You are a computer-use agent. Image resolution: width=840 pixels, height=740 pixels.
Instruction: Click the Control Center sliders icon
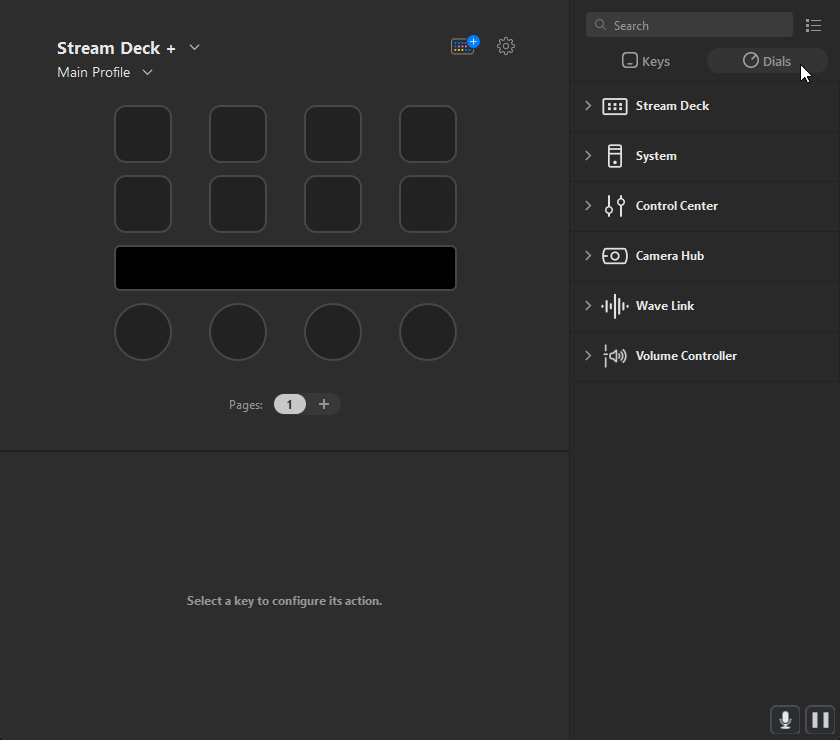(x=614, y=206)
